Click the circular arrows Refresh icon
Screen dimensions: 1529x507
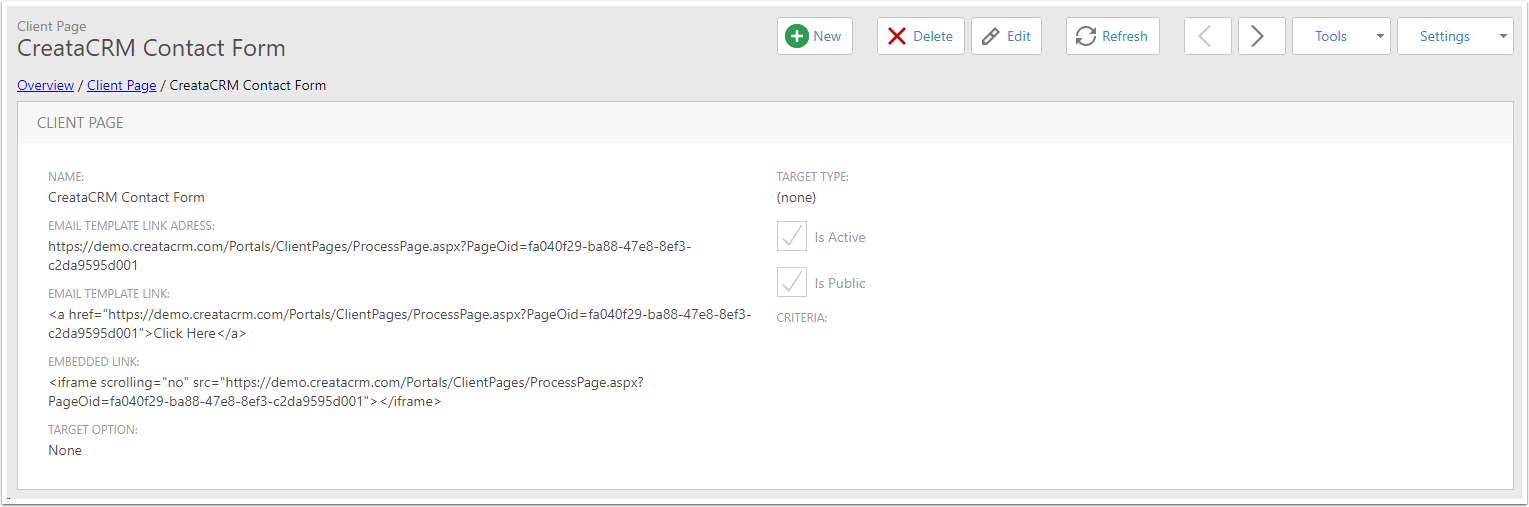[x=1086, y=36]
